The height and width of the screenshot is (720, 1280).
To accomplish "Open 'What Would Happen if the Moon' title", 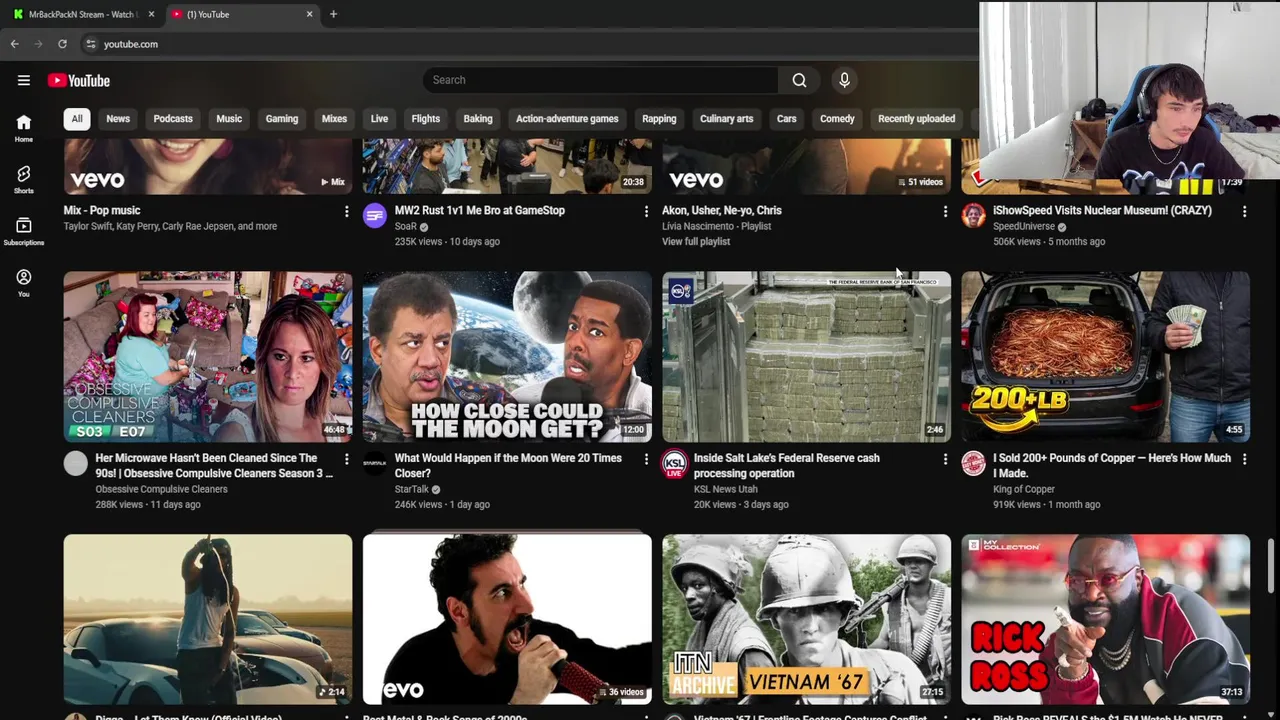I will (508, 466).
